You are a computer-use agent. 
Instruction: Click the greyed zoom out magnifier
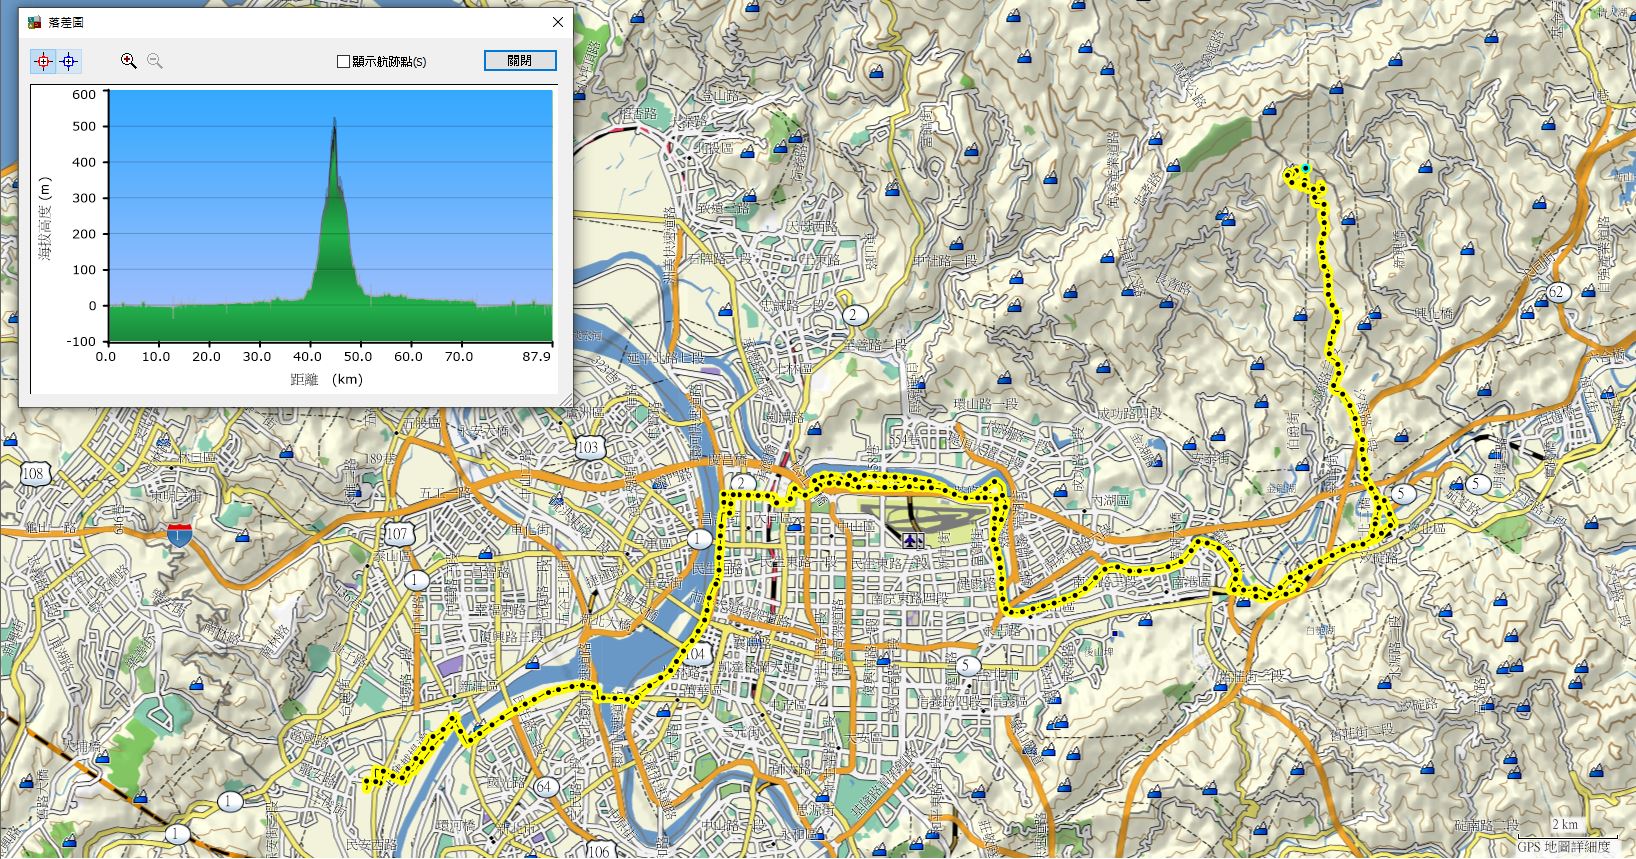(x=155, y=61)
